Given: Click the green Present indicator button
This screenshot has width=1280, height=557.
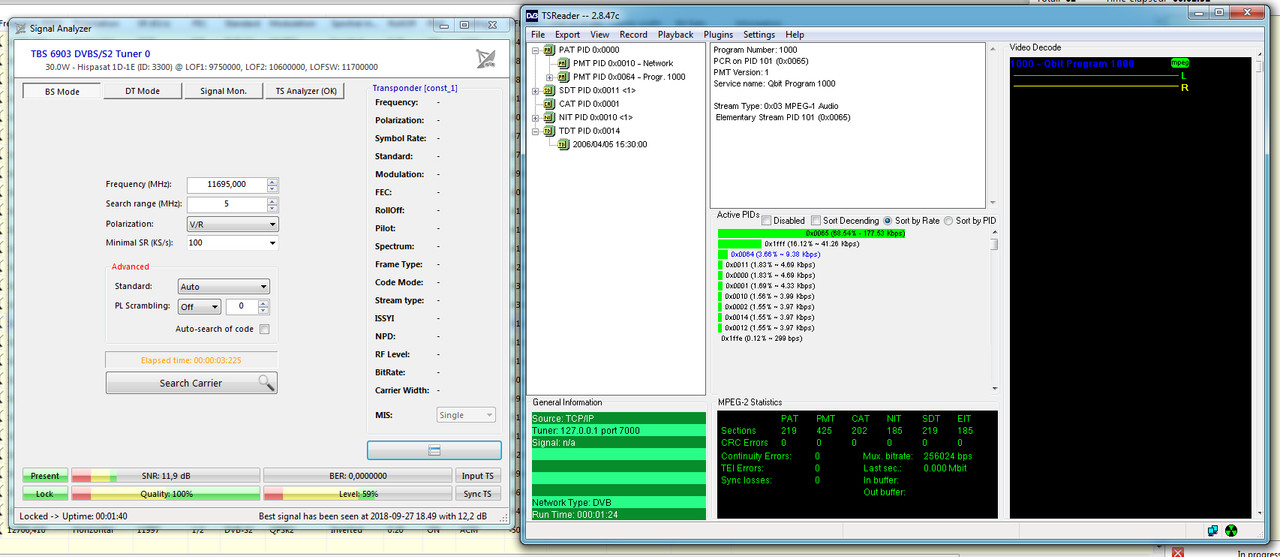Looking at the screenshot, I should 45,476.
